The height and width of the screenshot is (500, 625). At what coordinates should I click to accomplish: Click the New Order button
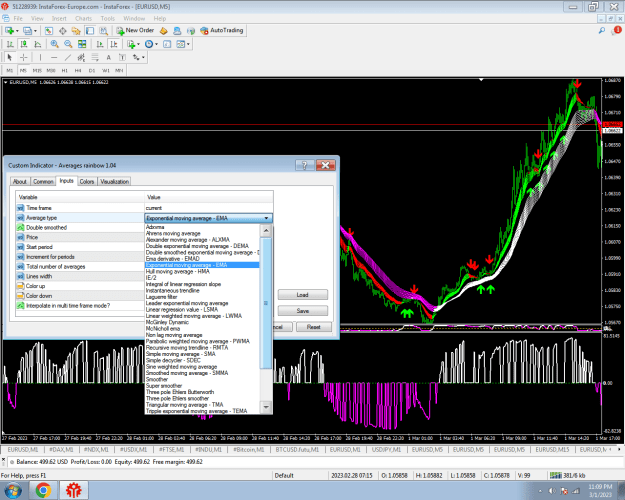(136, 30)
